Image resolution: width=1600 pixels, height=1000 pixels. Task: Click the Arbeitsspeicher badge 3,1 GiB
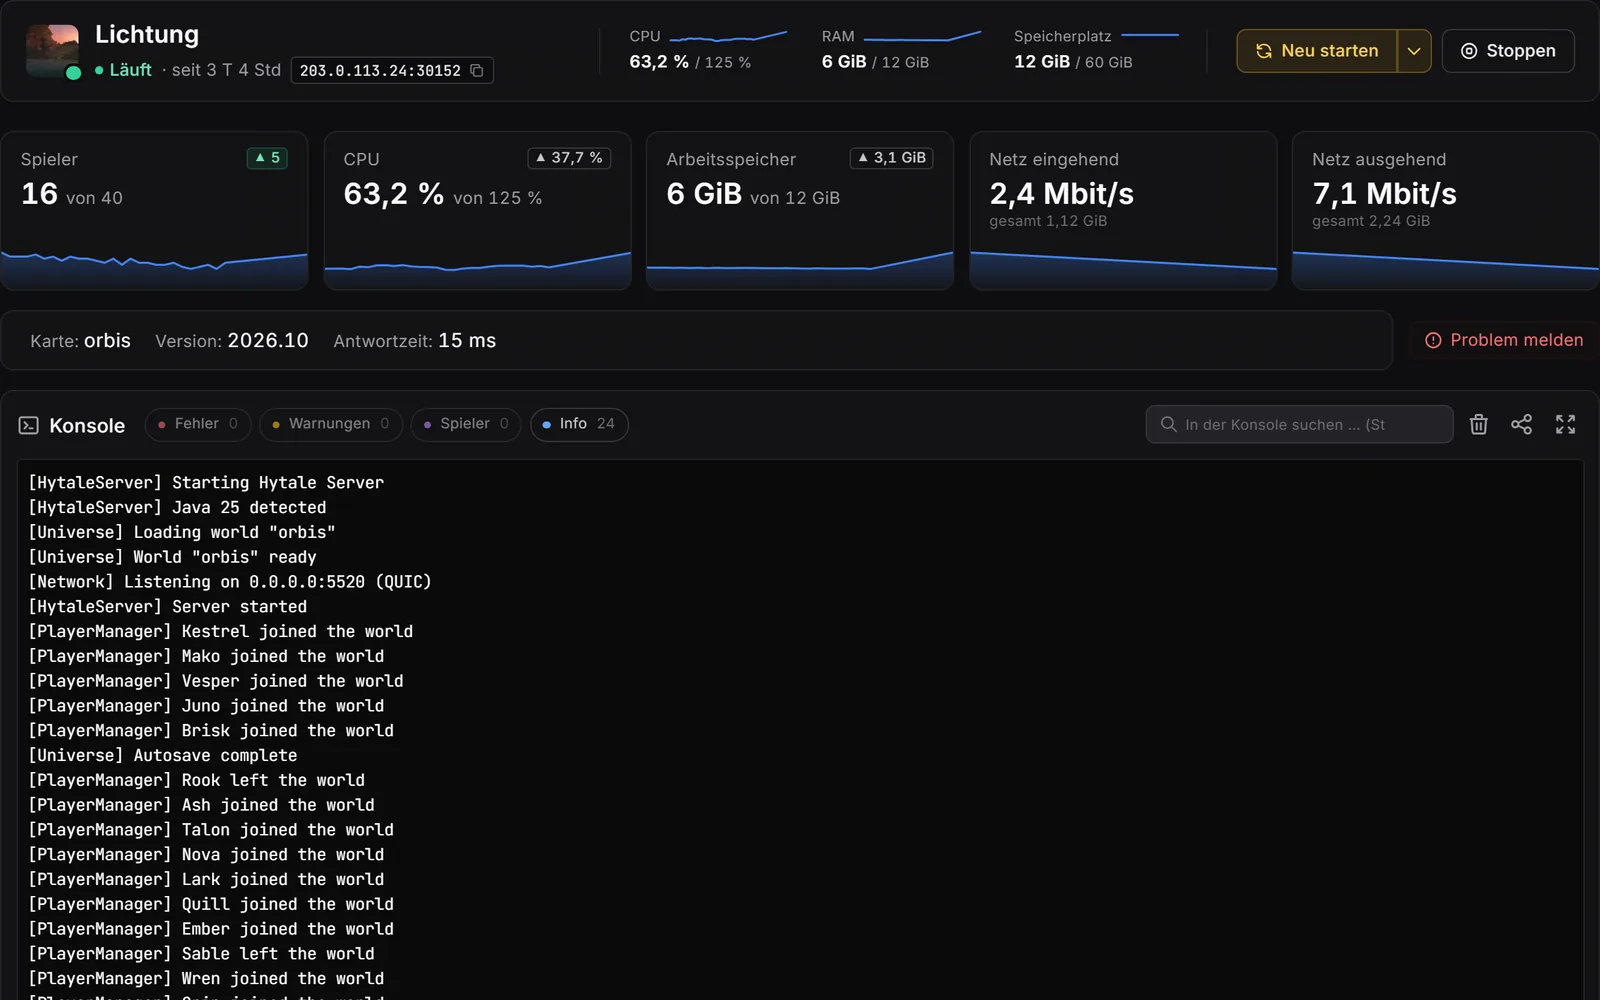point(891,158)
